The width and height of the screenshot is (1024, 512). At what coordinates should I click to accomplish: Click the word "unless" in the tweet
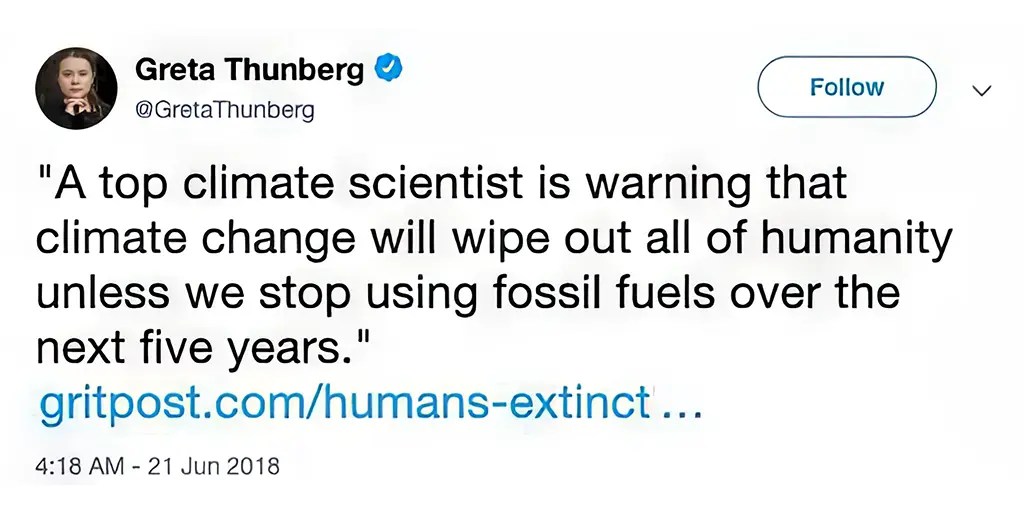click(105, 293)
